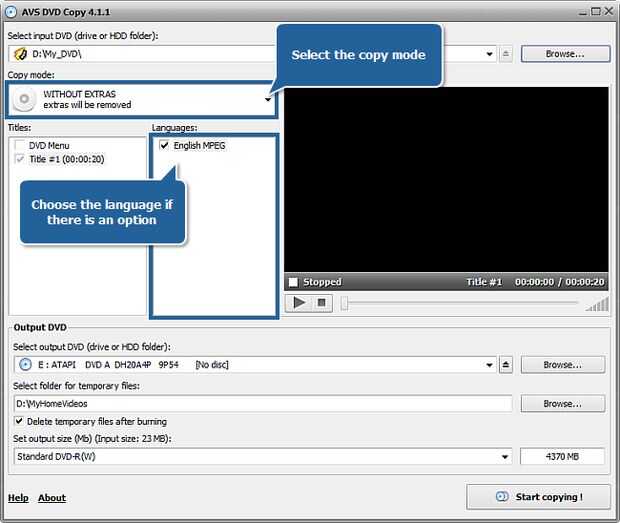Click the volume level bars icon
Viewport: 620px width, 523px height.
(x=597, y=305)
